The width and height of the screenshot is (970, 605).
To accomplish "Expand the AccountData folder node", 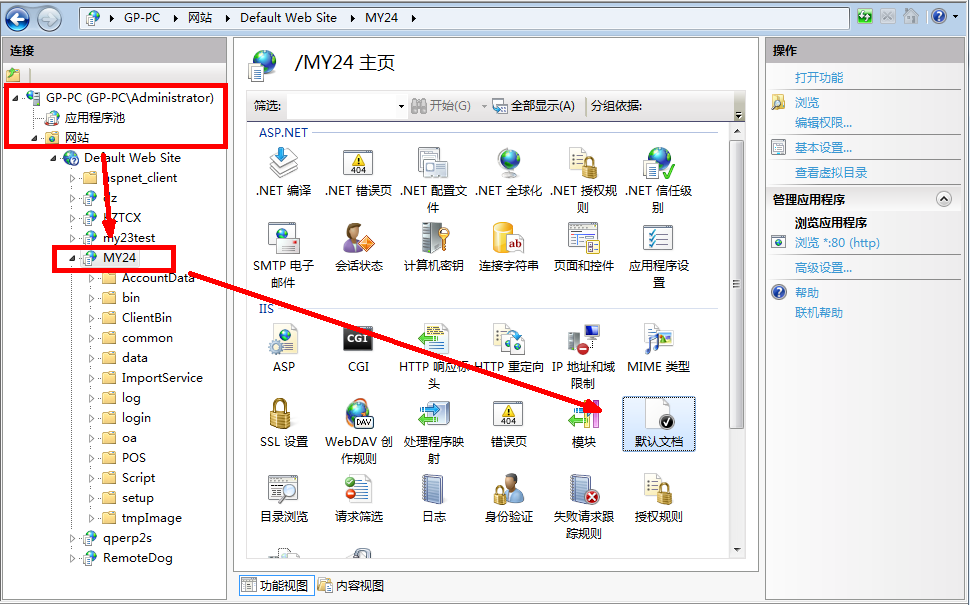I will pos(92,278).
